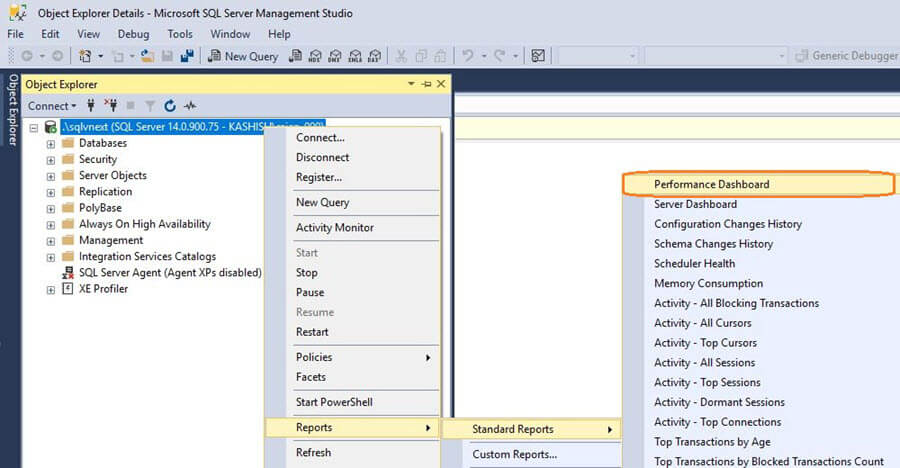Open the Connect dropdown in Object Explorer
This screenshot has width=900, height=468.
coord(51,106)
